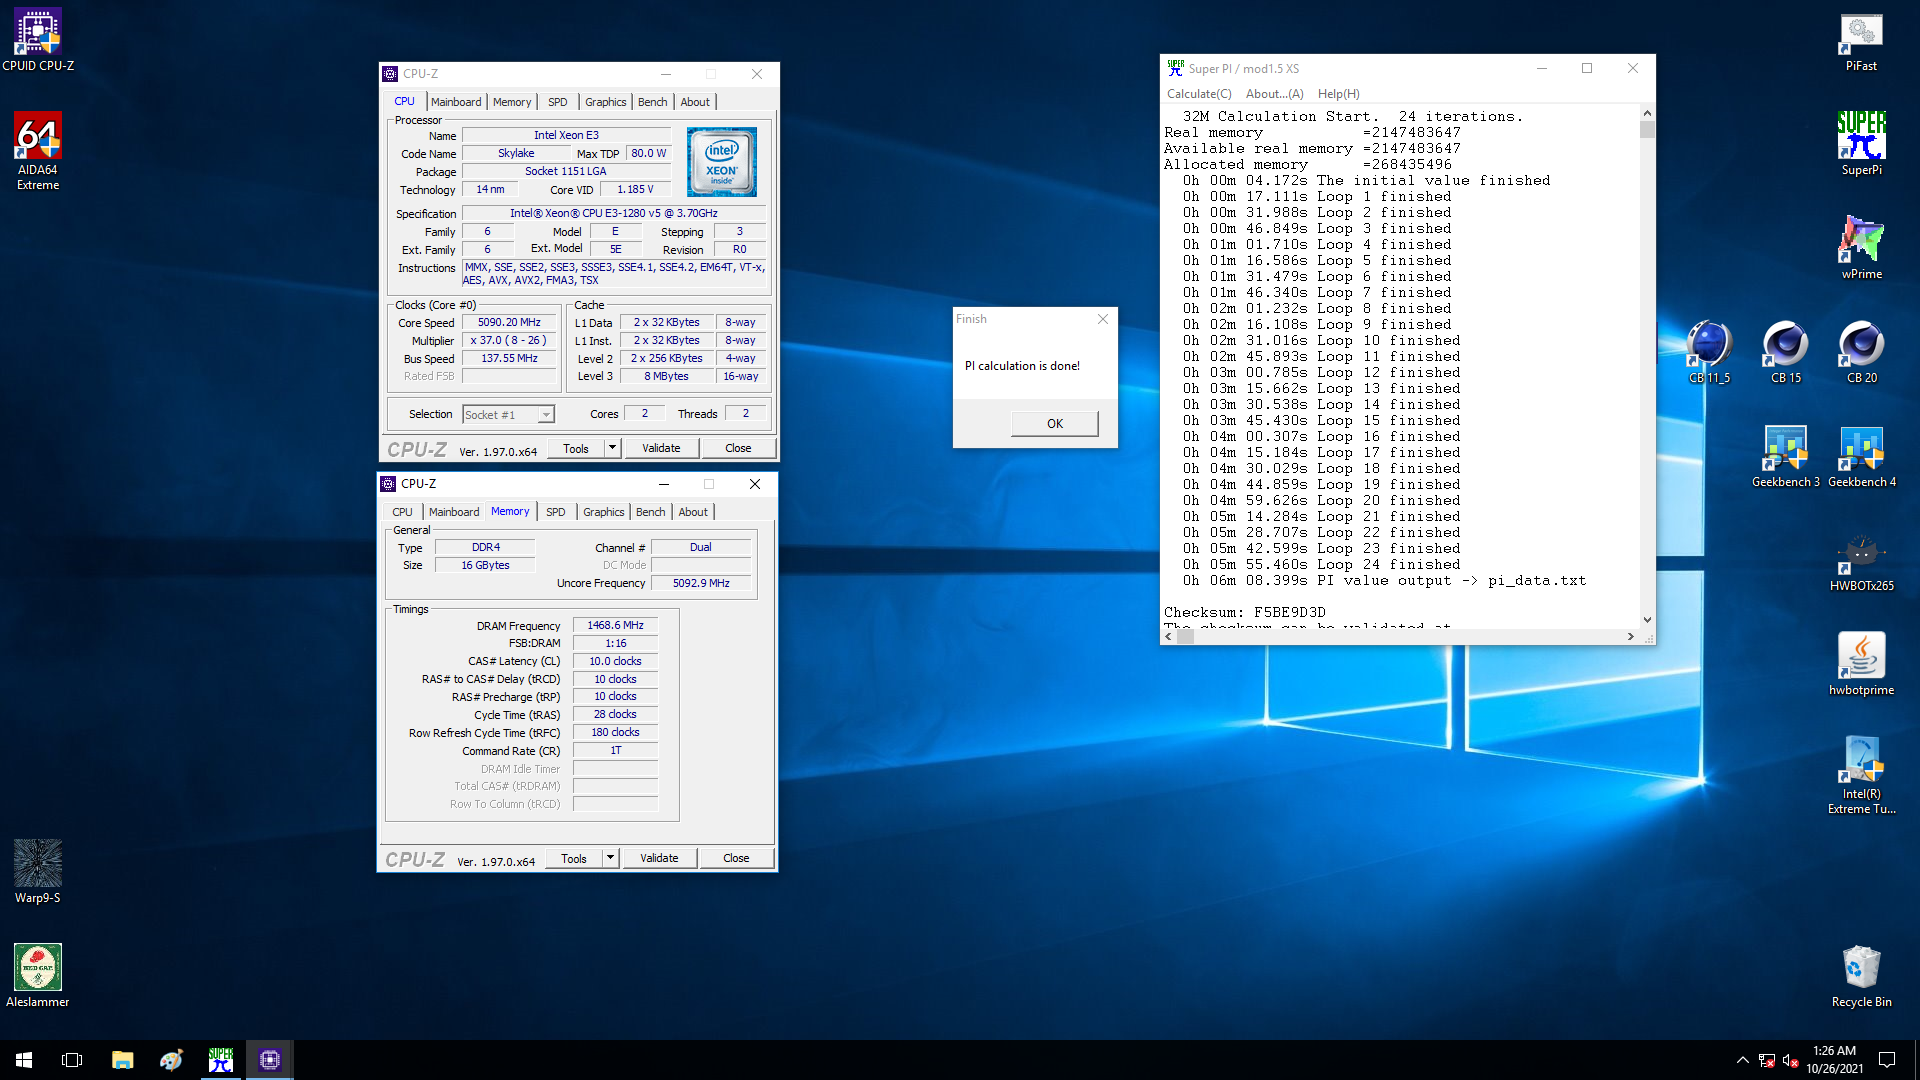Screen dimensions: 1920x1080
Task: Open the notification center icon
Action: tap(1887, 1060)
